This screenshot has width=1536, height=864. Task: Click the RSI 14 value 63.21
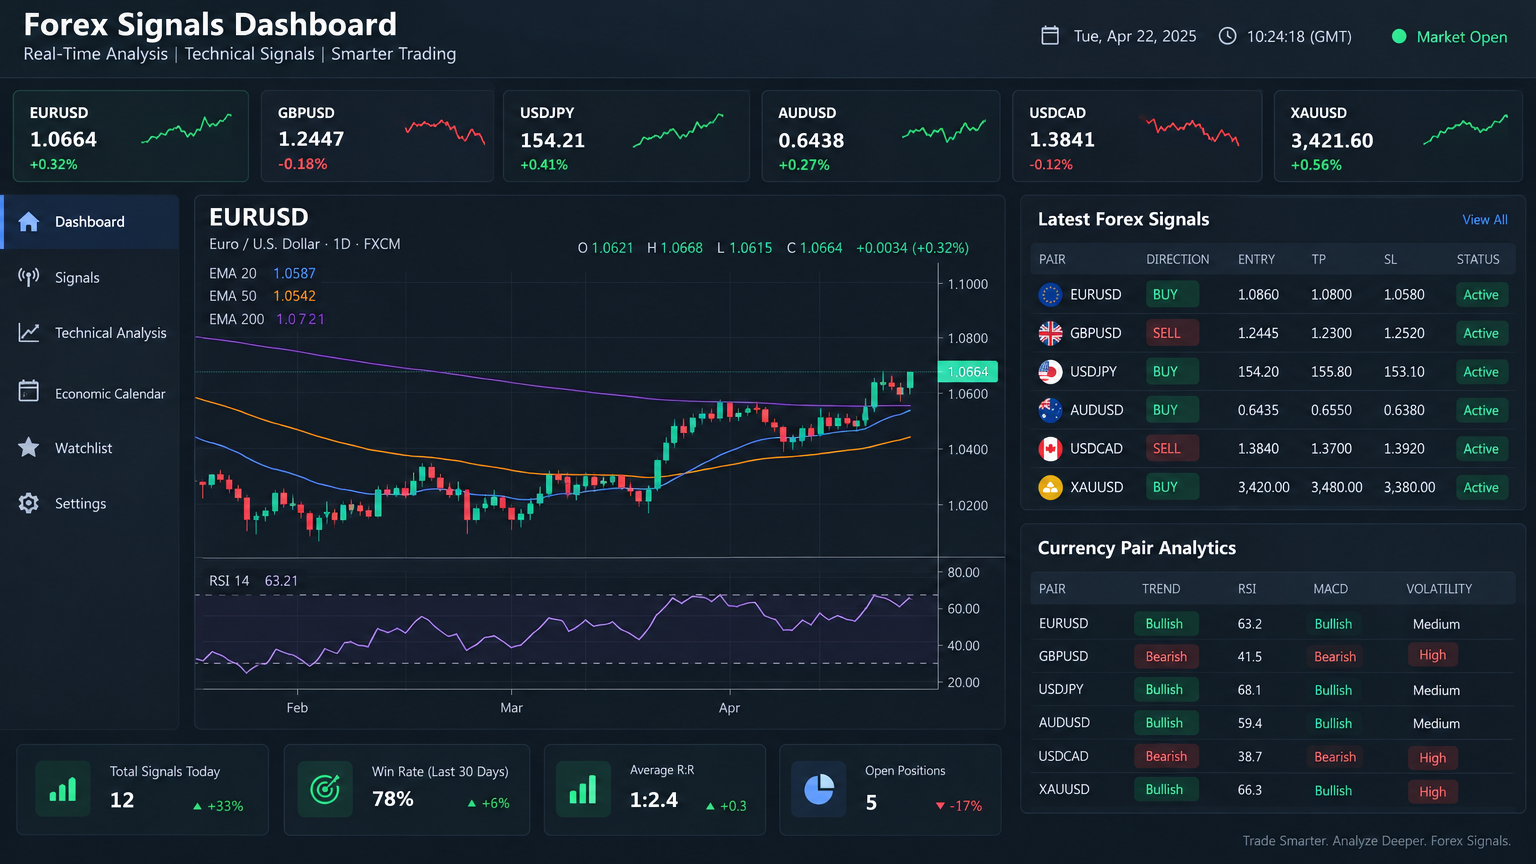click(281, 581)
